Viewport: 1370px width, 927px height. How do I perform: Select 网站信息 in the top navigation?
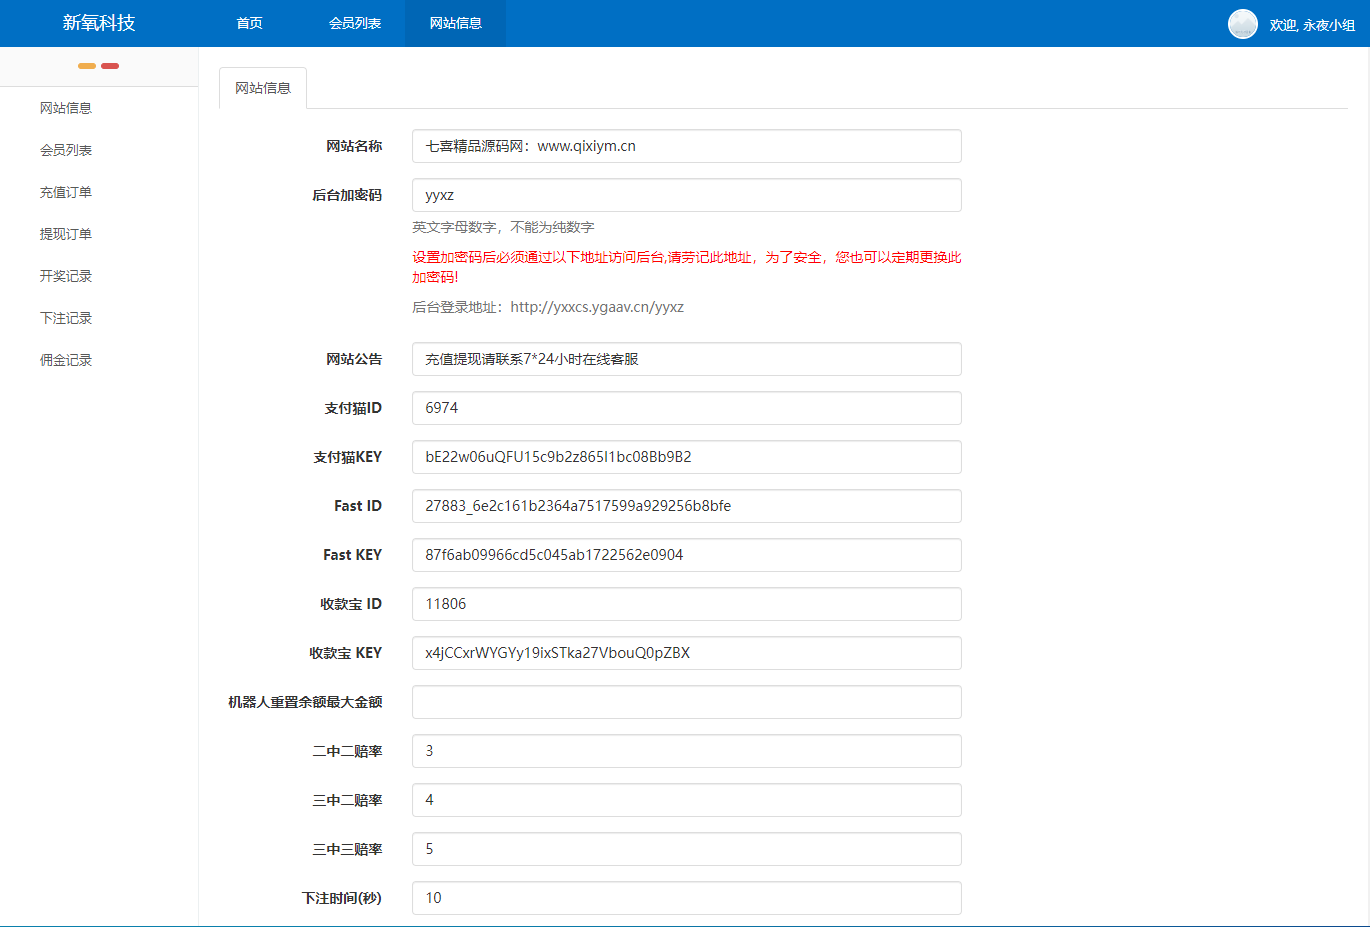coord(454,23)
